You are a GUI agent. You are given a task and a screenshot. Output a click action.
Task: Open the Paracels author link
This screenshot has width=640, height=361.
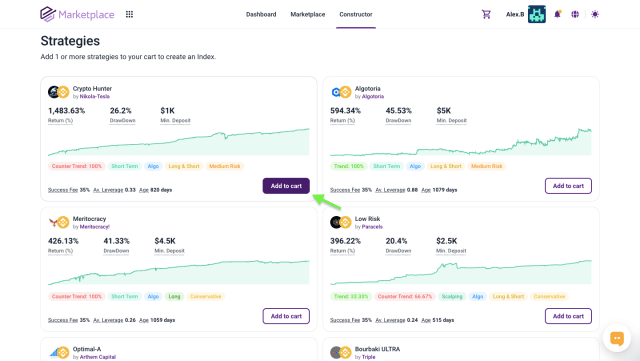pyautogui.click(x=372, y=227)
